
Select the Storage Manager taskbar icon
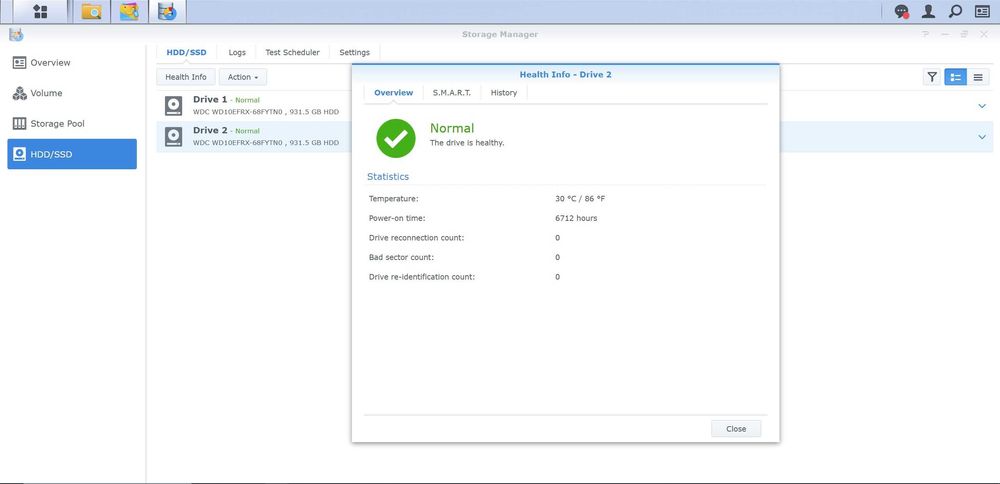167,11
